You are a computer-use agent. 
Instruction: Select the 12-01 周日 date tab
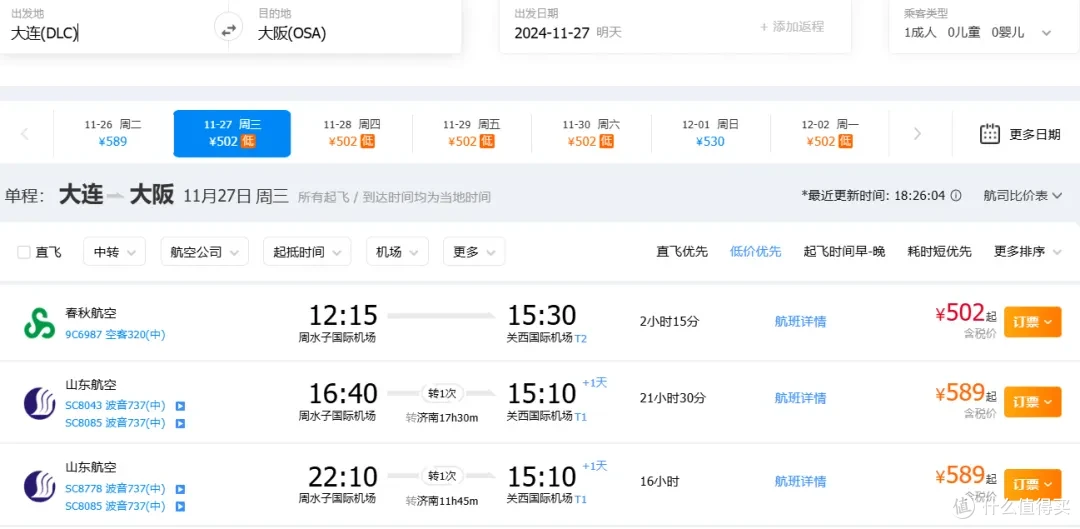pos(710,134)
